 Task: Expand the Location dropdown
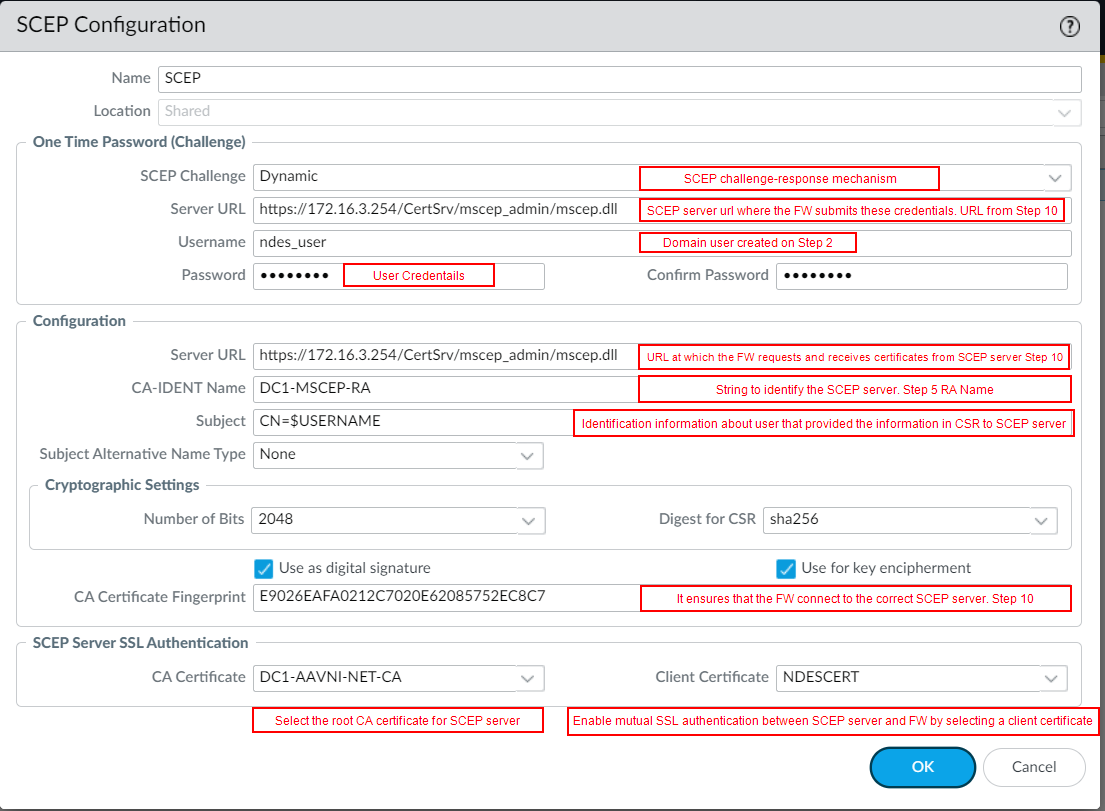(1064, 112)
